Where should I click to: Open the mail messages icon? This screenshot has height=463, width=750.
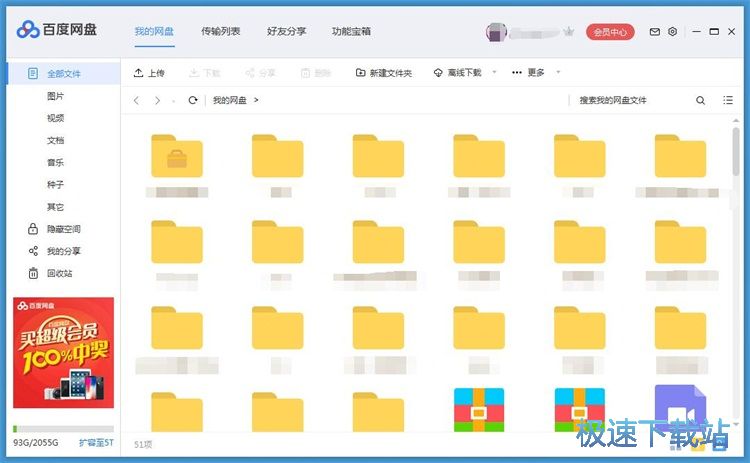[x=654, y=32]
